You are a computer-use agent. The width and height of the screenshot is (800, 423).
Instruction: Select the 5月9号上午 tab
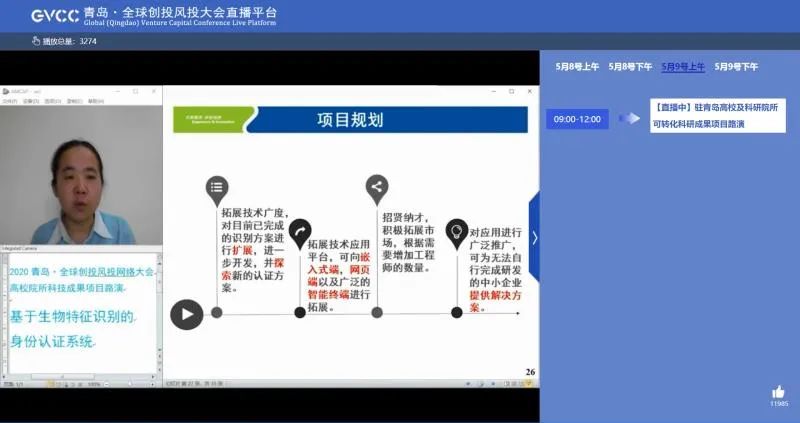coord(683,67)
